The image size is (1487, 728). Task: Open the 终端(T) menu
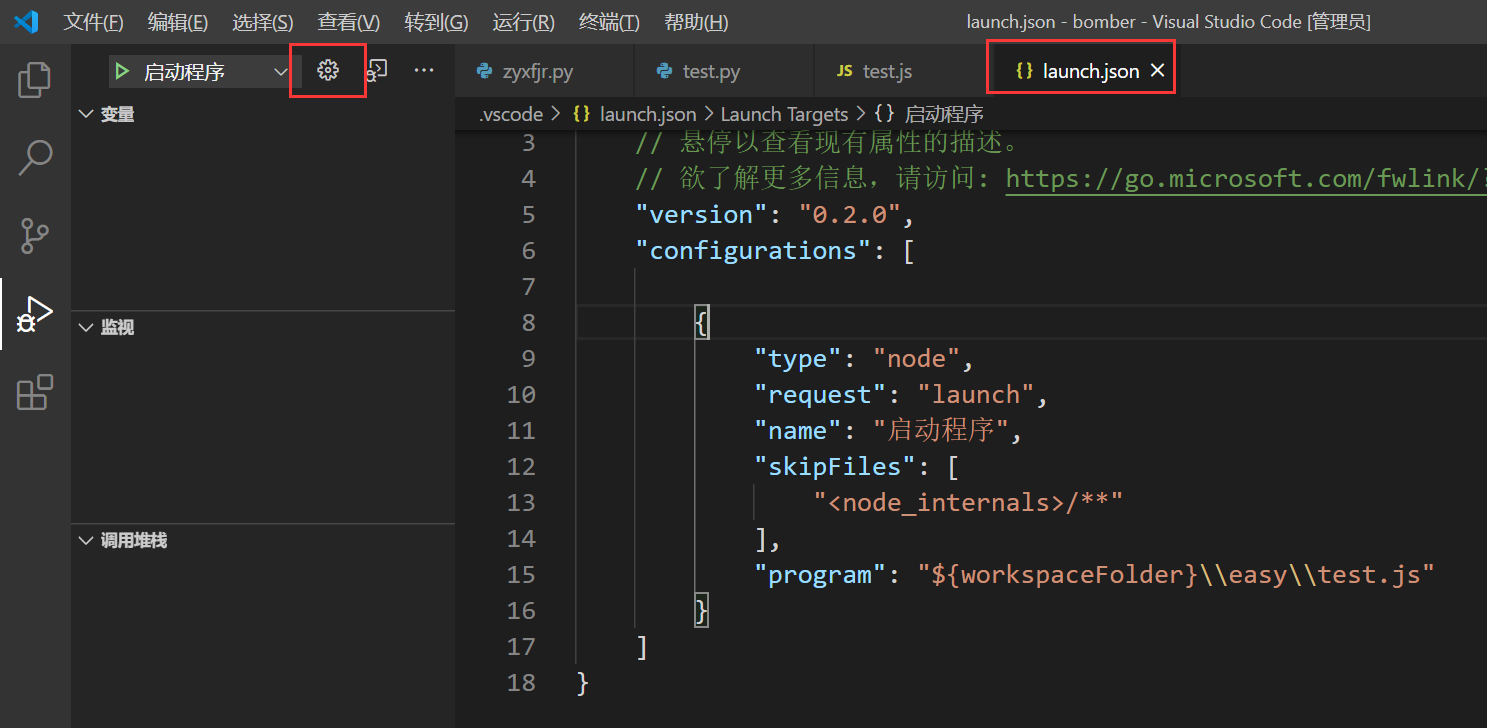609,22
